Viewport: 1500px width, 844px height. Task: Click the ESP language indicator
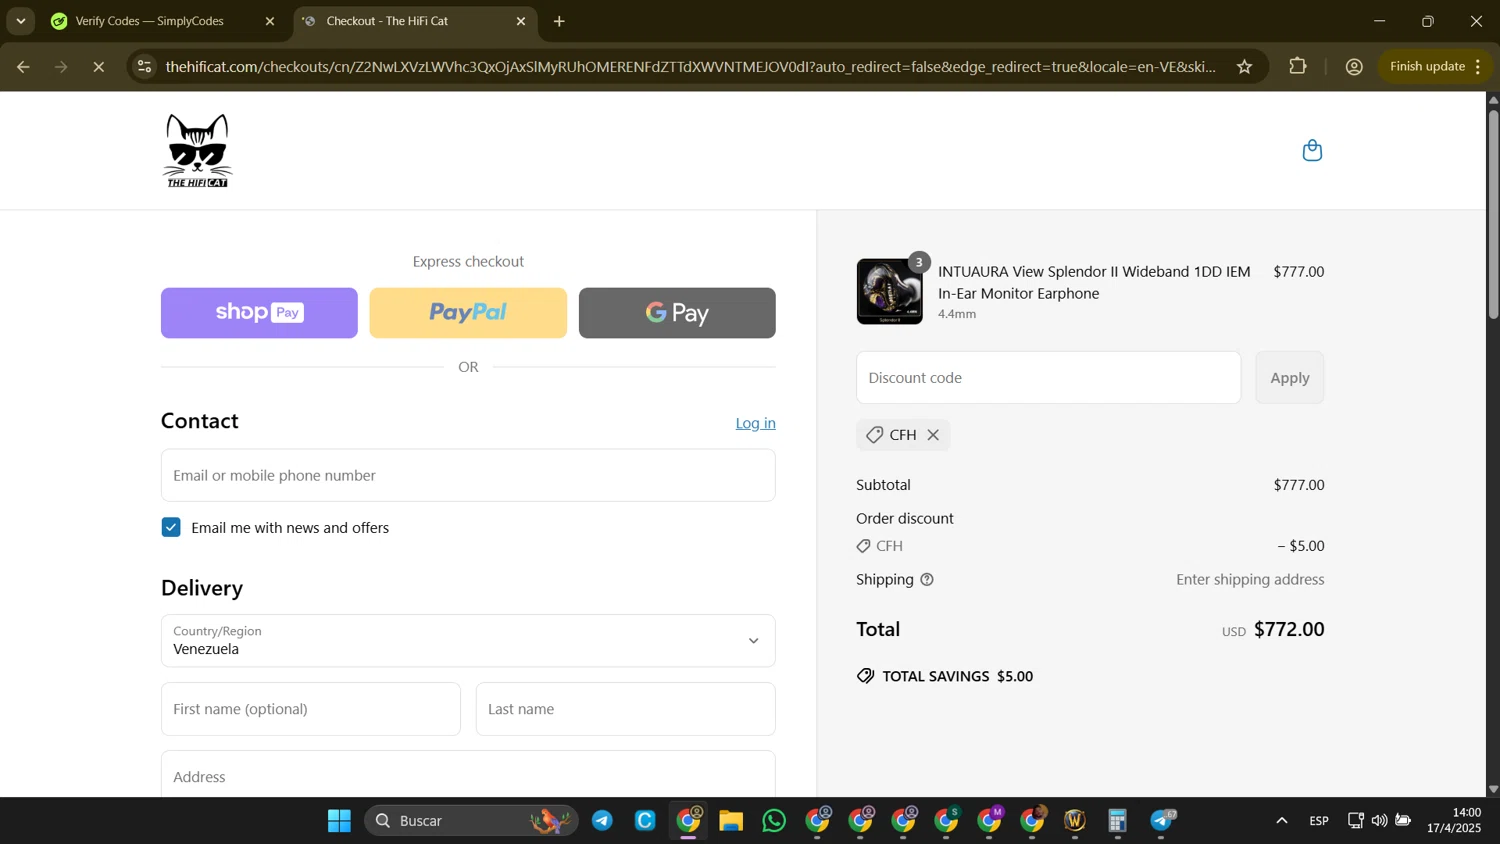coord(1319,821)
